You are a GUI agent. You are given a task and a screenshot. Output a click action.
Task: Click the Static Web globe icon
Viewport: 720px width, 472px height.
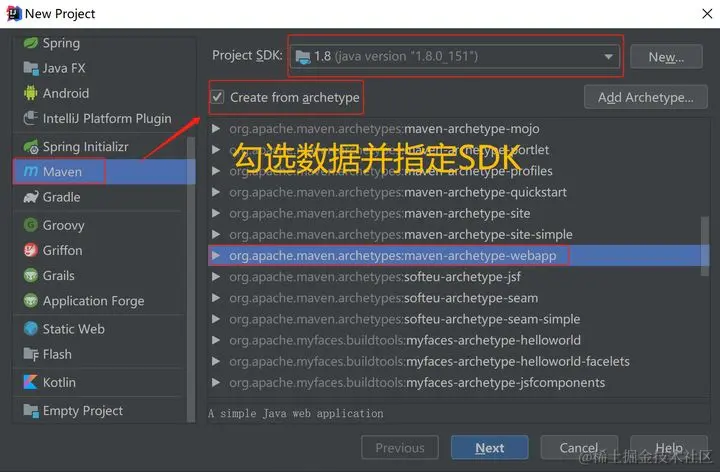tap(31, 329)
